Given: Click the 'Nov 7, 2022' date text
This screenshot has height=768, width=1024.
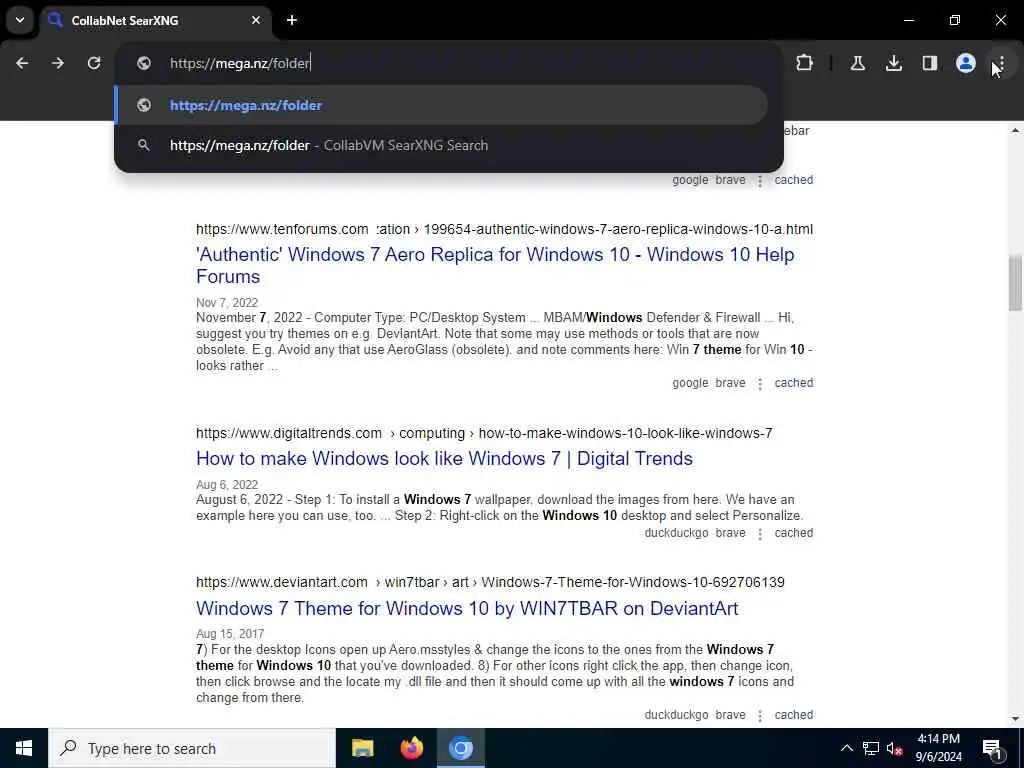Looking at the screenshot, I should pyautogui.click(x=227, y=302).
